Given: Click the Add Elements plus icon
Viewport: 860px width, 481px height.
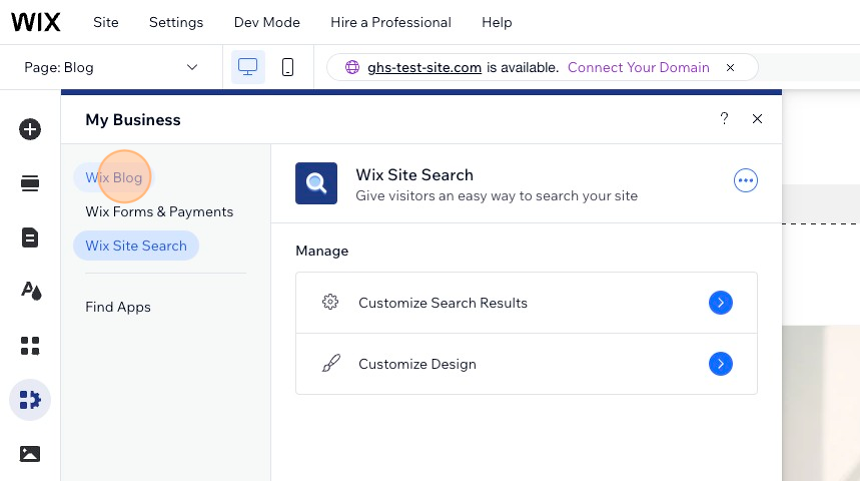Looking at the screenshot, I should [x=30, y=129].
